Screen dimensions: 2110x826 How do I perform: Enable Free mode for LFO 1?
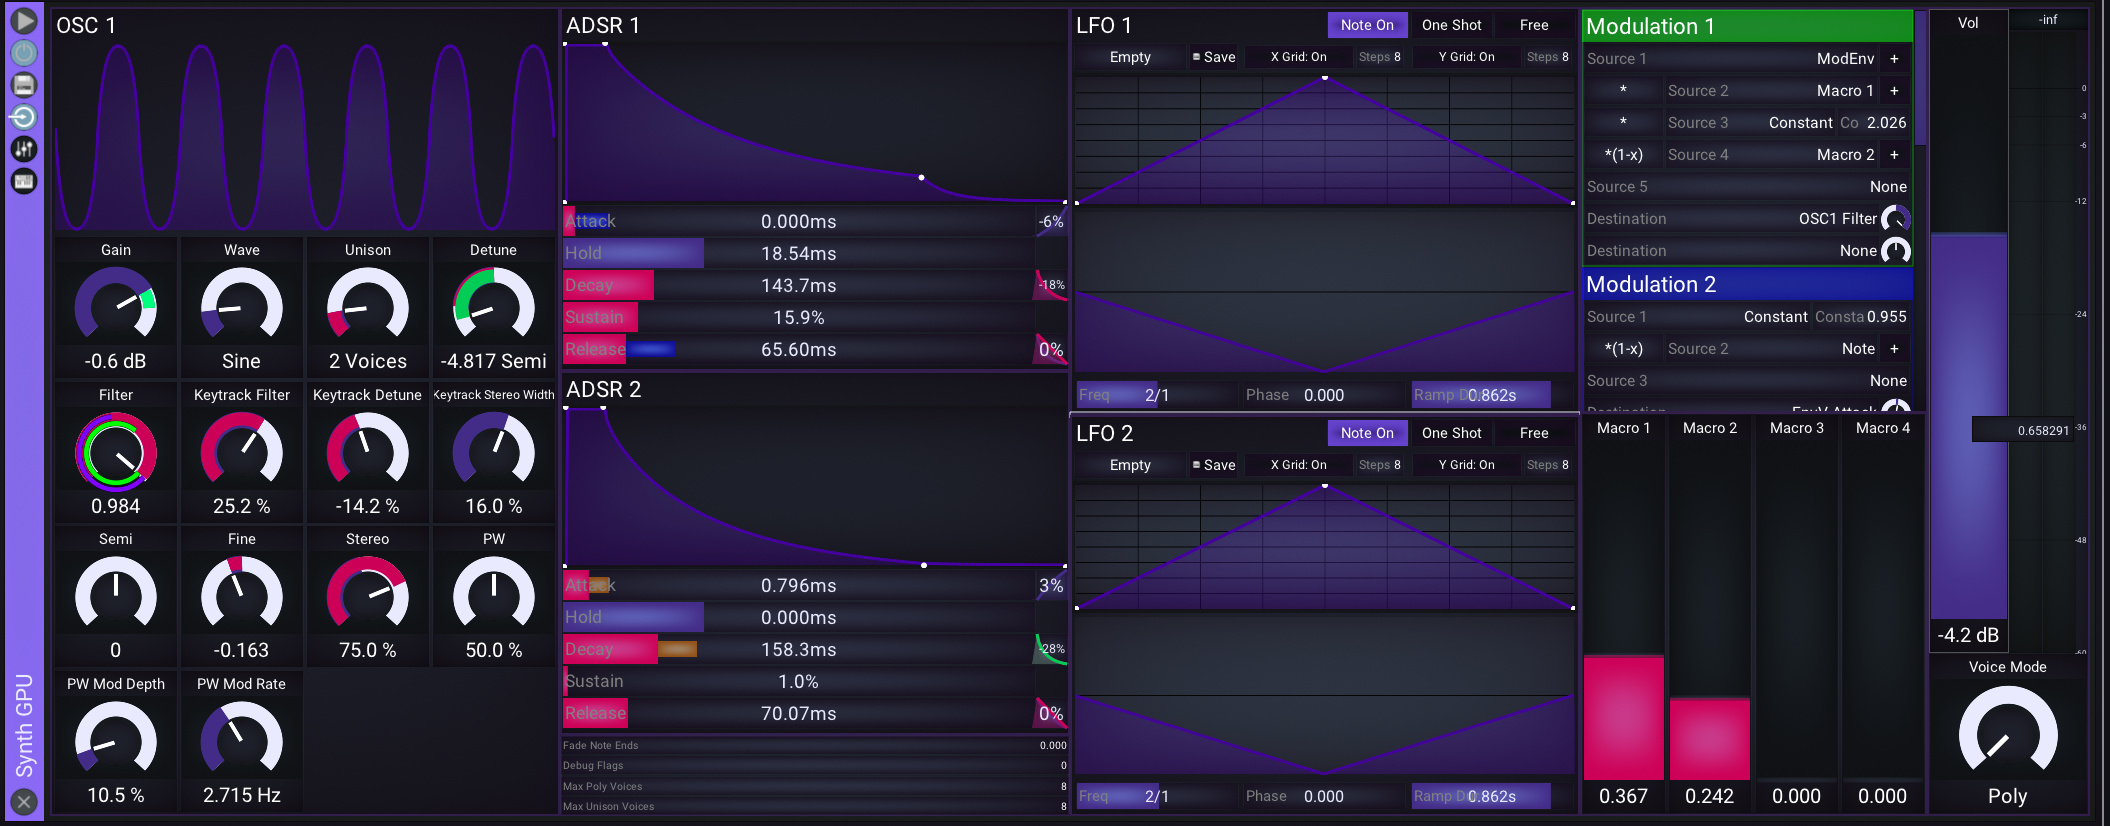[x=1534, y=25]
